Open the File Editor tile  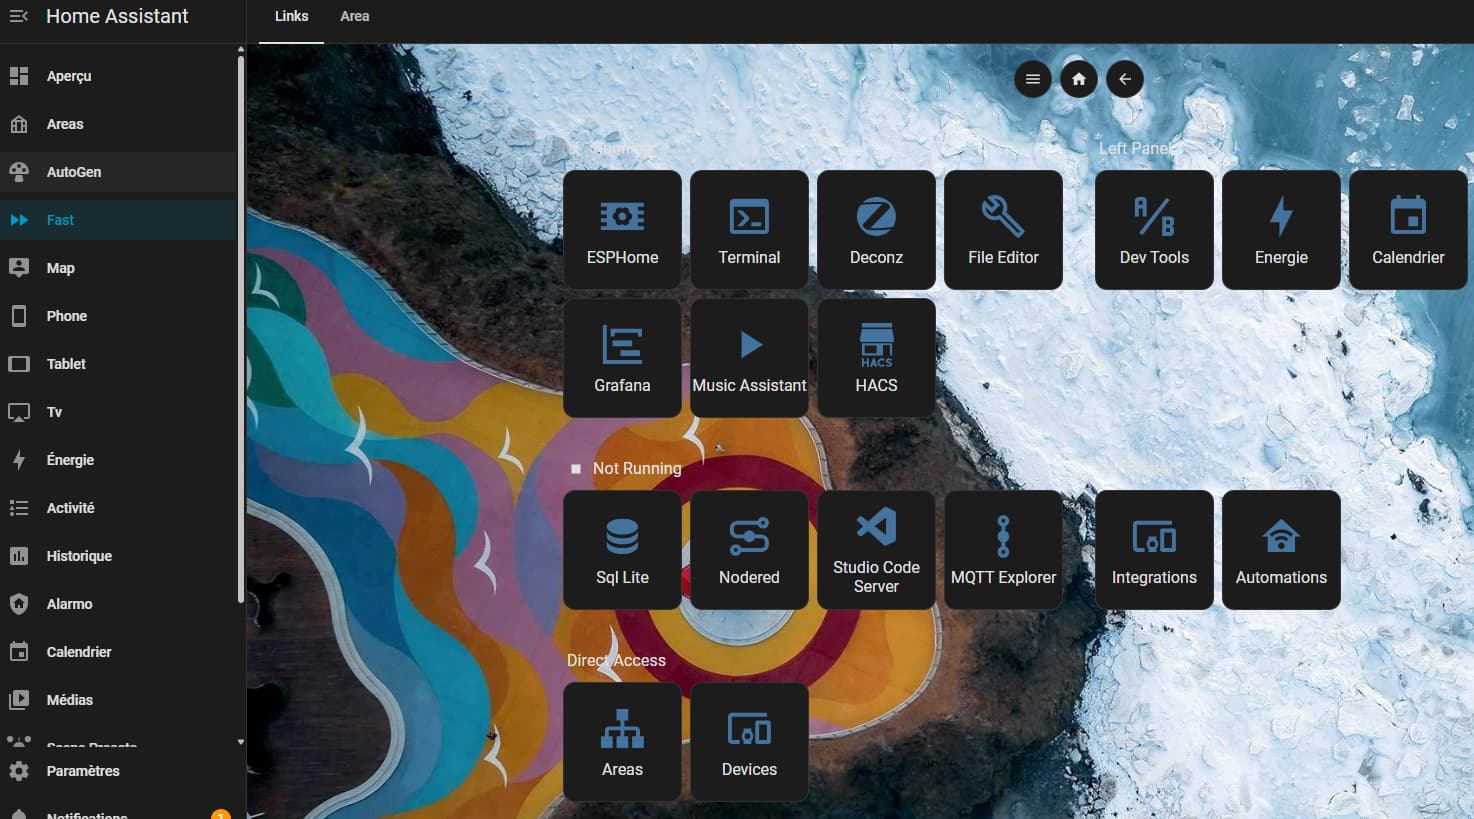tap(1003, 230)
